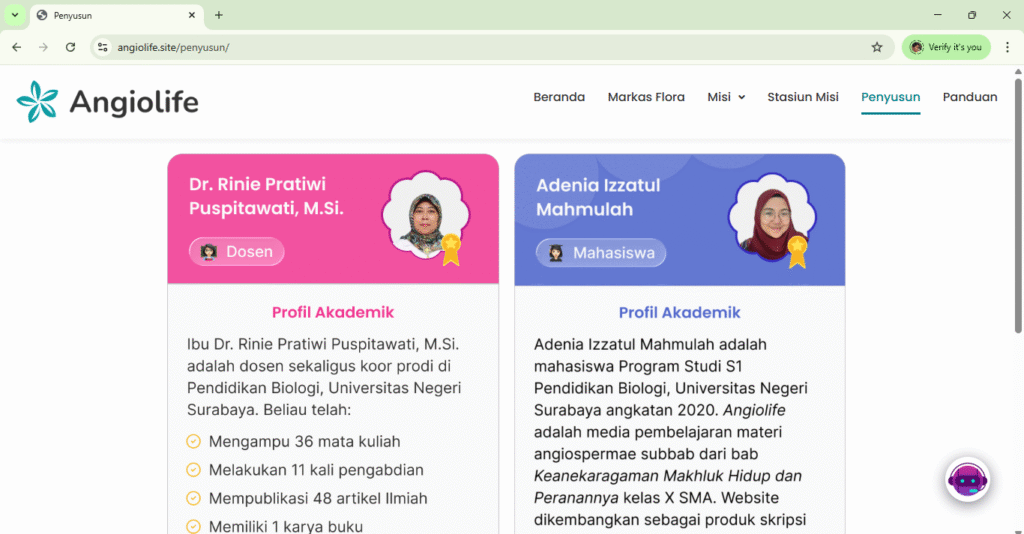1024x534 pixels.
Task: Open the chatbot robot assistant icon
Action: 967,480
